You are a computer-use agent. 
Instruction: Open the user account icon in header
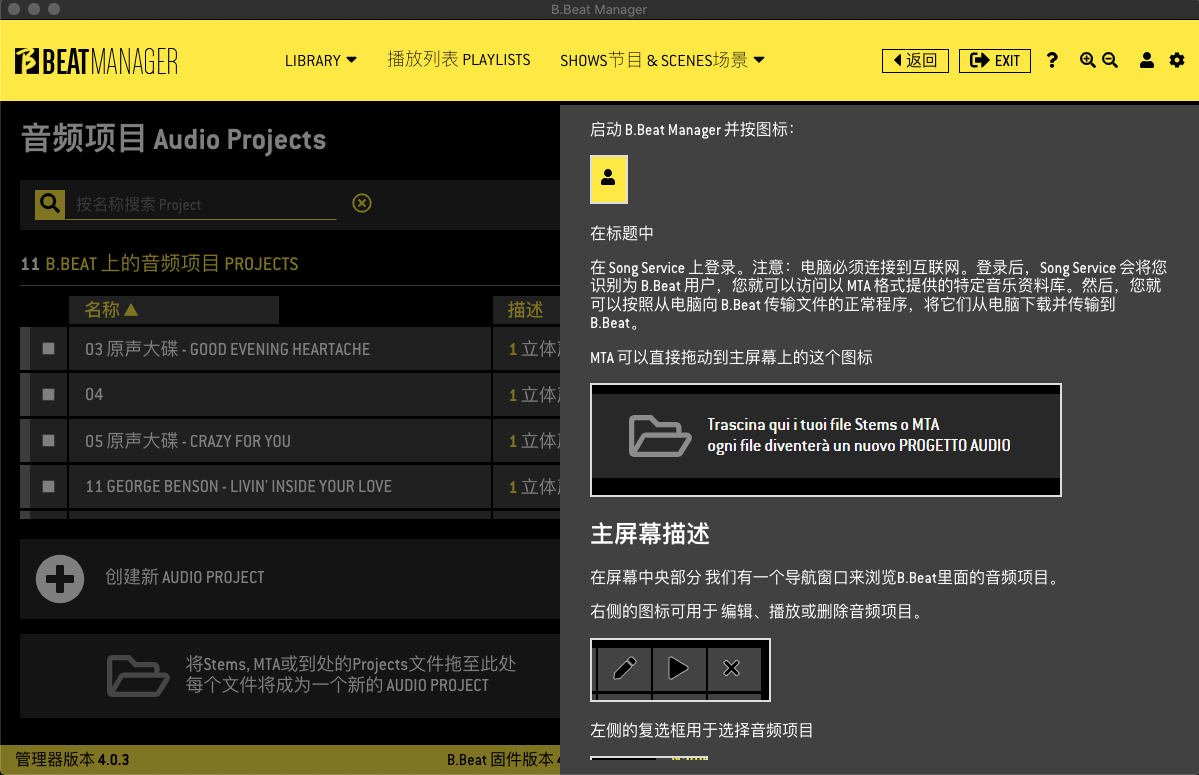[1146, 60]
